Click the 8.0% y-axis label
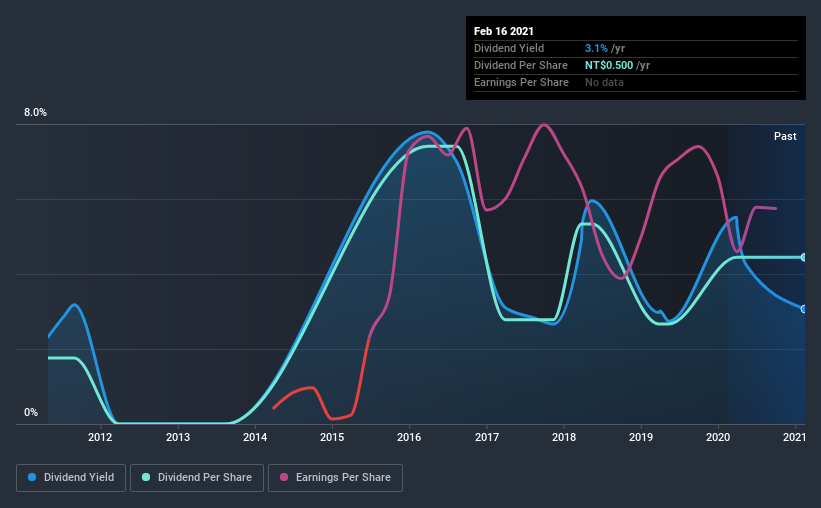This screenshot has height=508, width=821. [x=35, y=113]
